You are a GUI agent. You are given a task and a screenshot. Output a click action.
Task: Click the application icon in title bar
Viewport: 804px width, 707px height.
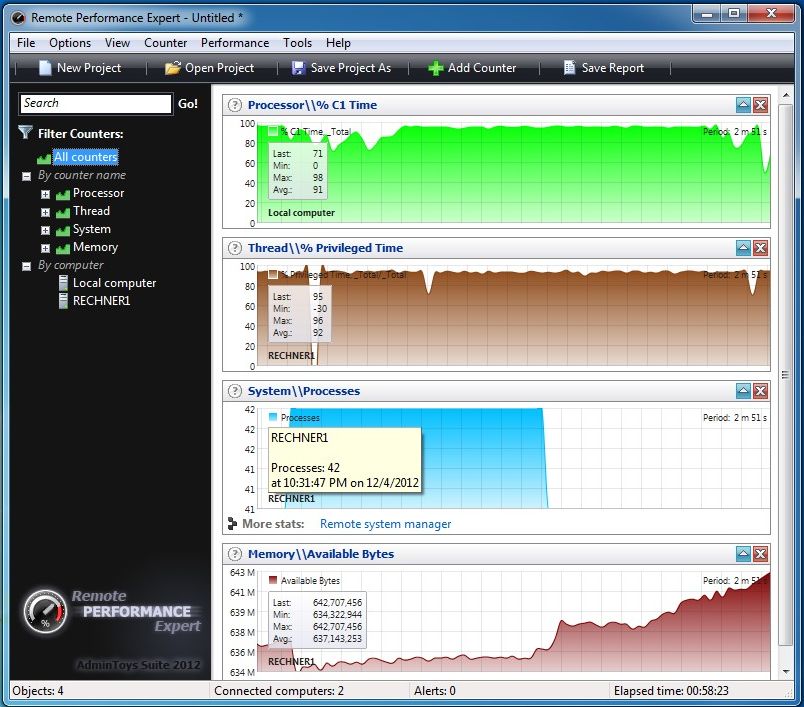point(18,18)
